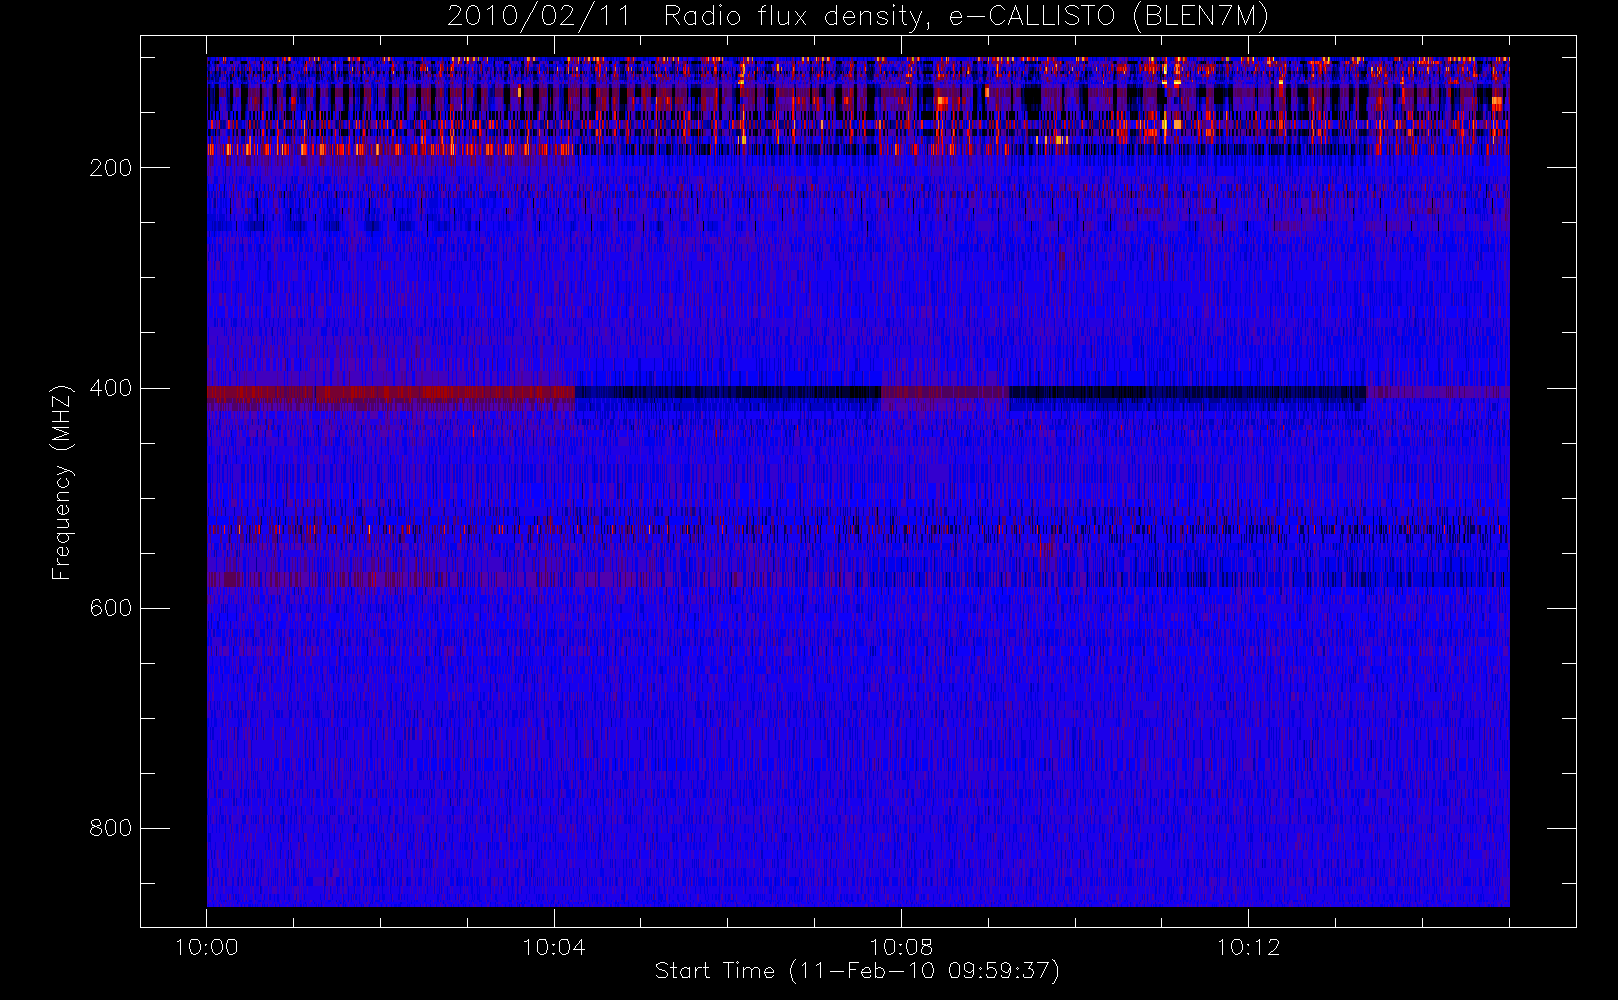The image size is (1618, 1000).
Task: Click the 'Start Time (11-Feb-10 09:59:37)' x-axis label
Action: pos(857,971)
